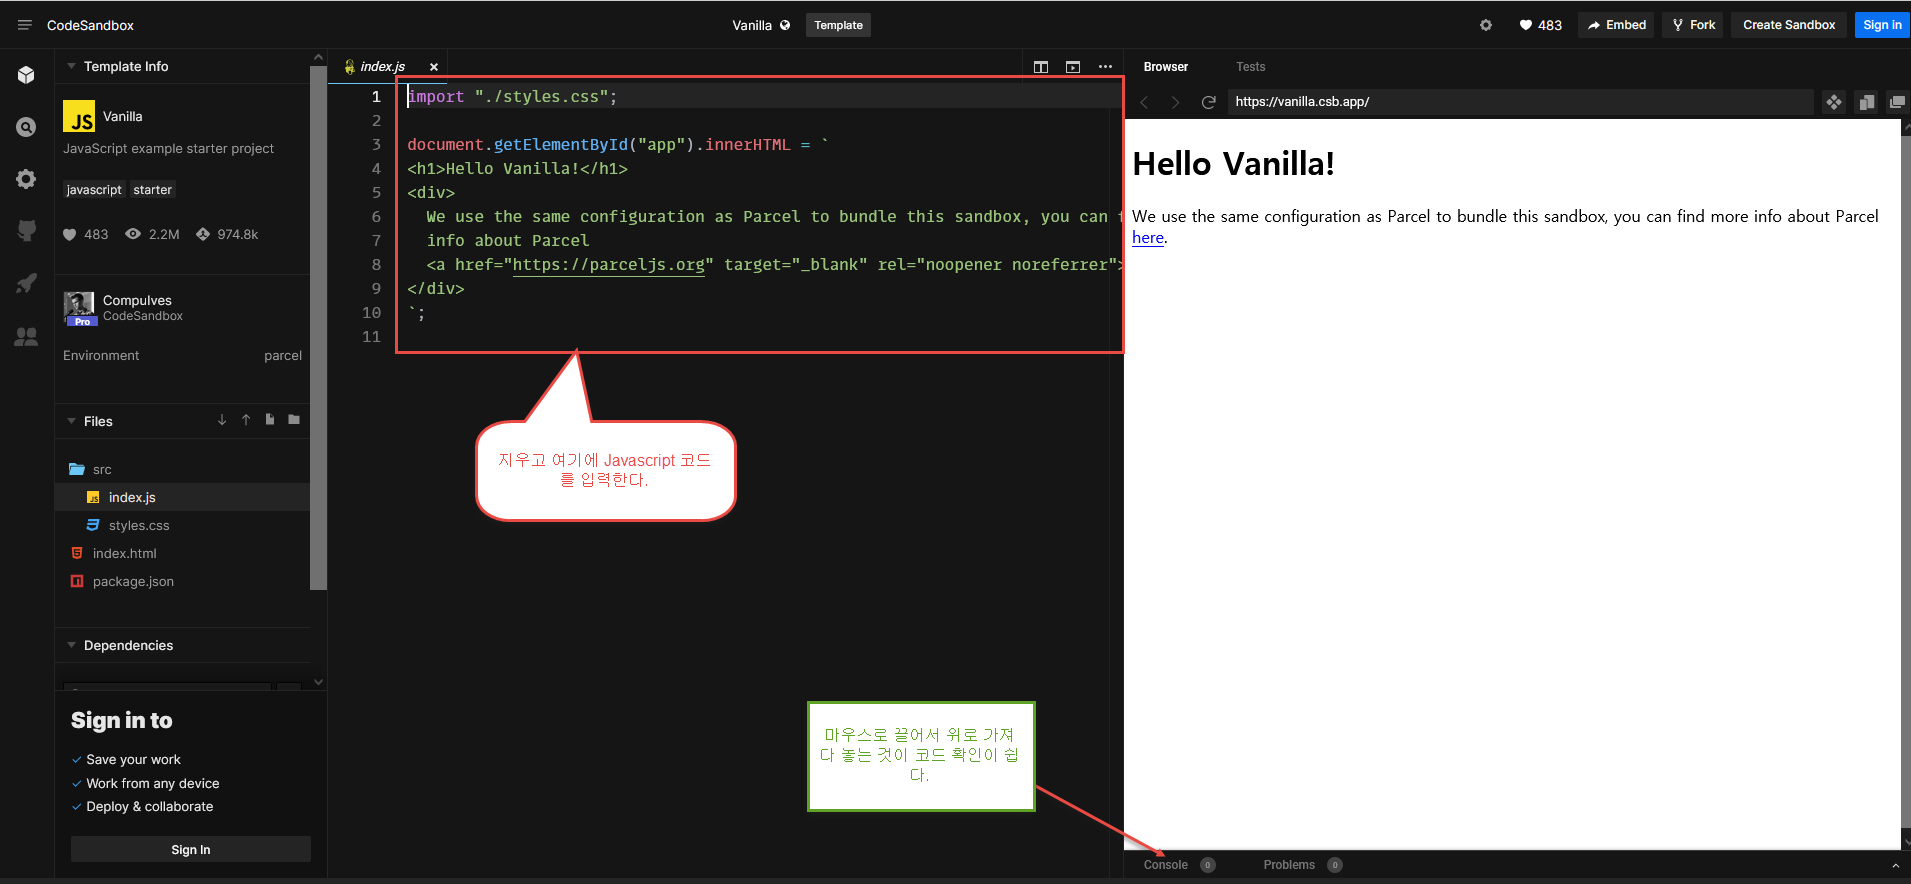Collapse the Dependencies section
This screenshot has width=1911, height=884.
(71, 645)
